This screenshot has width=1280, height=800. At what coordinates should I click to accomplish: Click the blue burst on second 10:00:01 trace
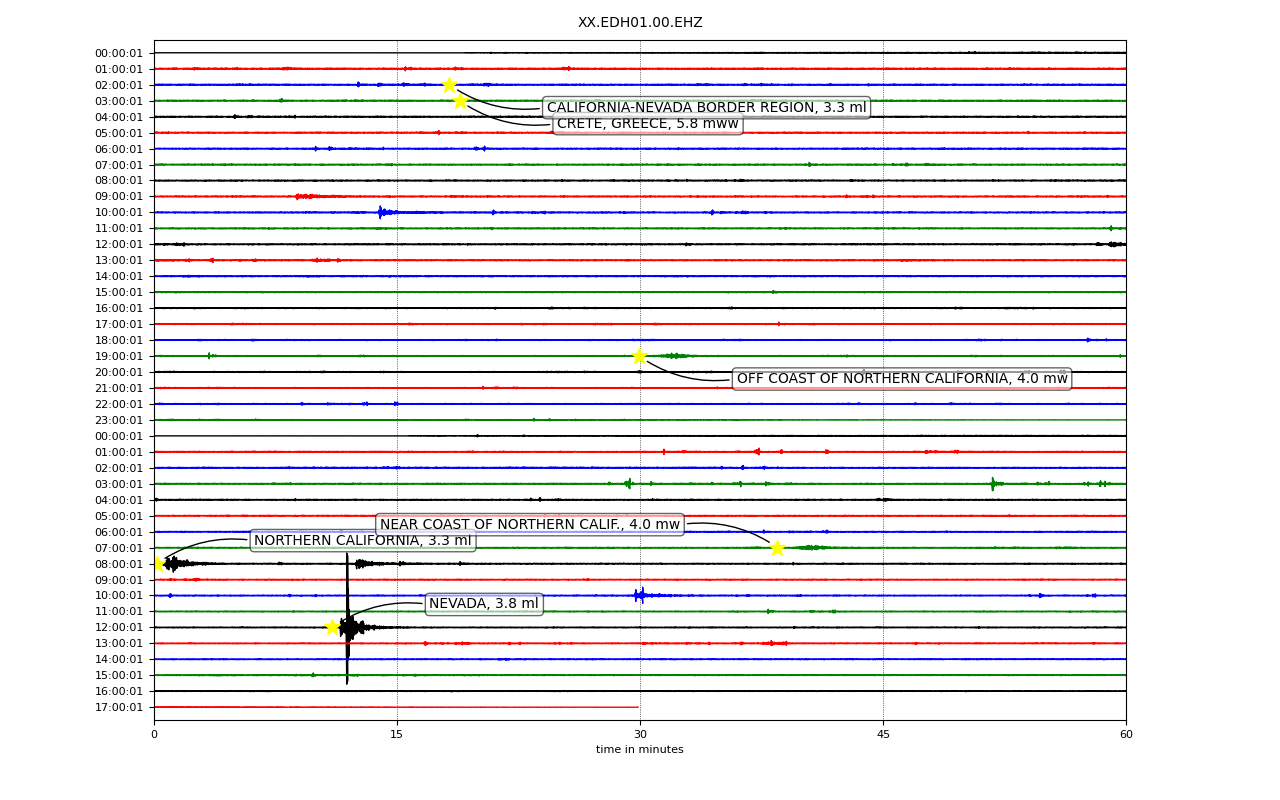[641, 596]
